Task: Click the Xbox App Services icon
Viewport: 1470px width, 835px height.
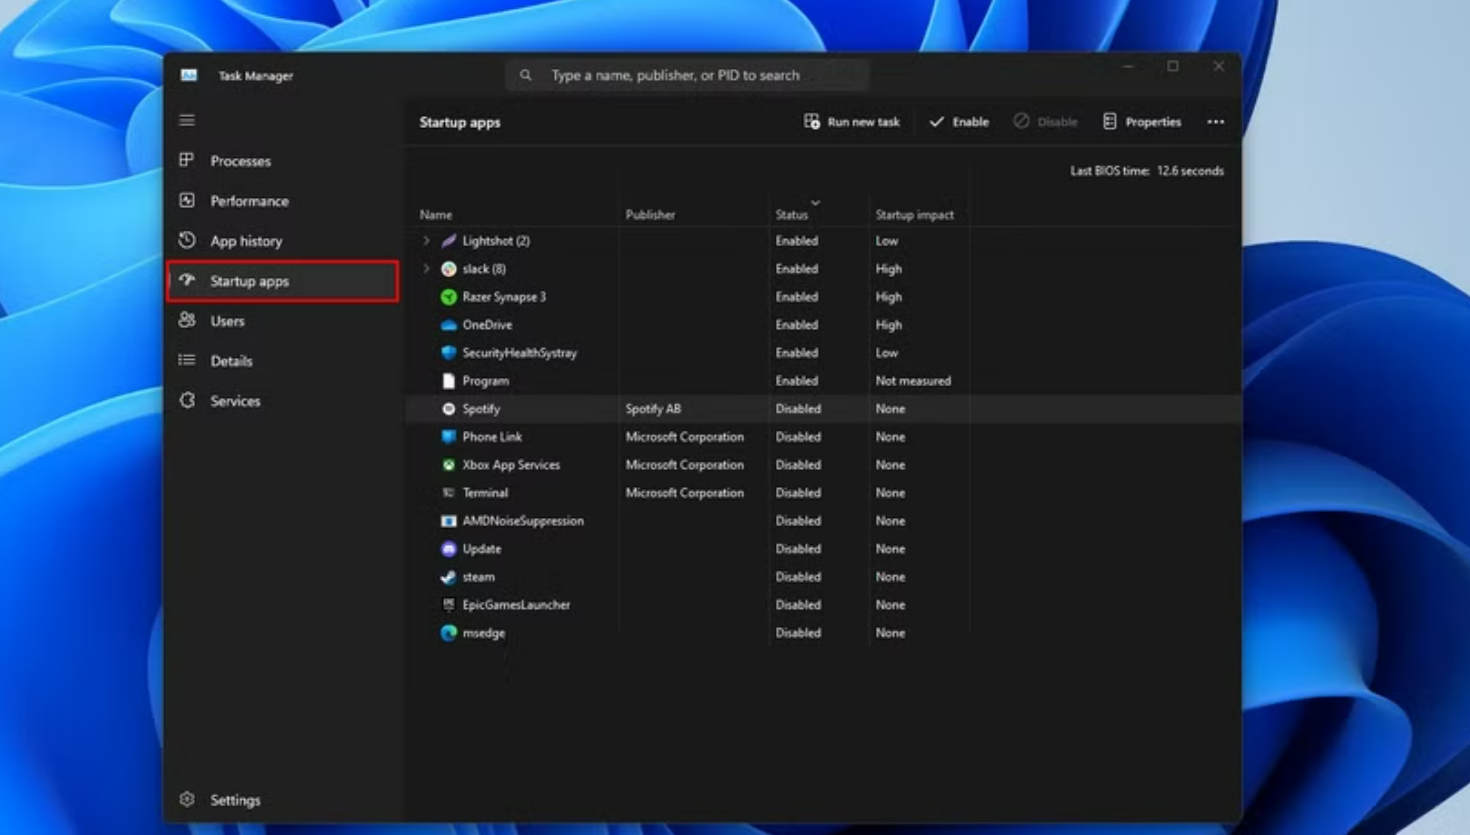Action: (448, 465)
